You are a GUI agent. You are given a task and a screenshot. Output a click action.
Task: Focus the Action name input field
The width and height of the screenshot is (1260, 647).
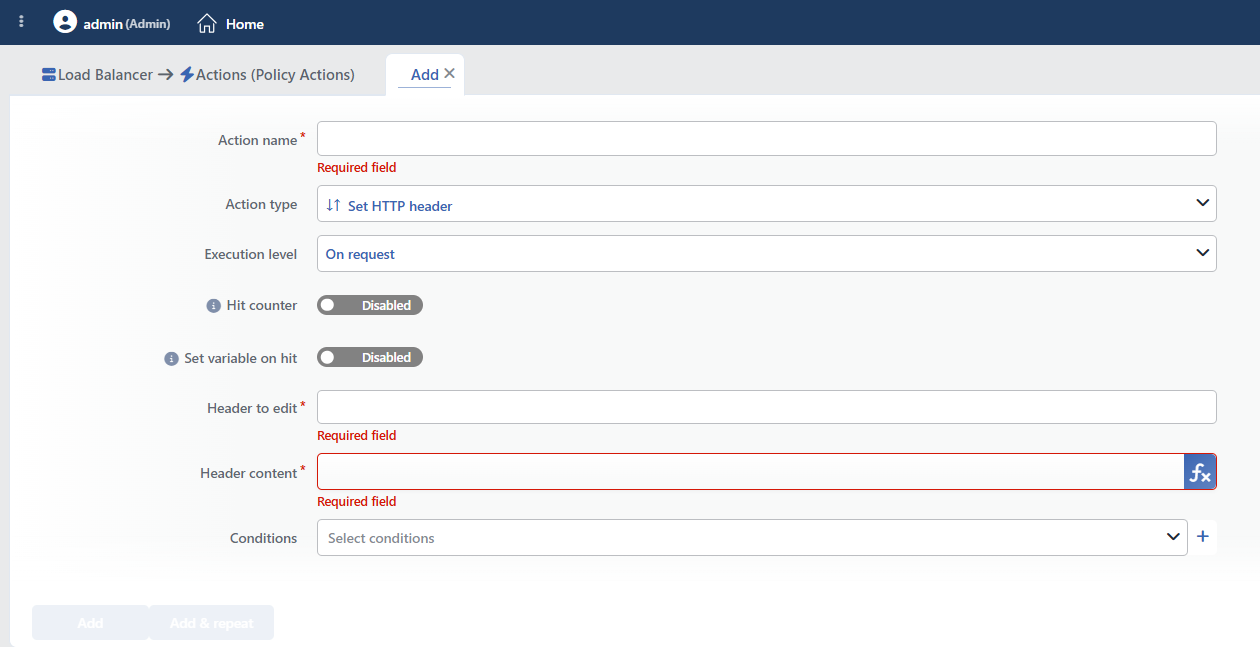766,138
